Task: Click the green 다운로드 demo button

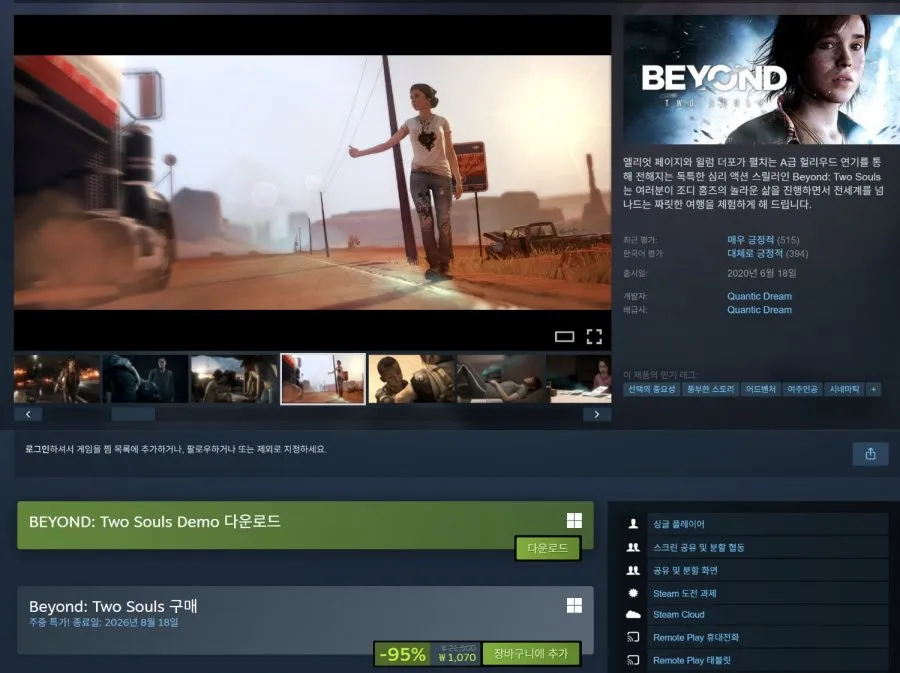Action: point(548,548)
